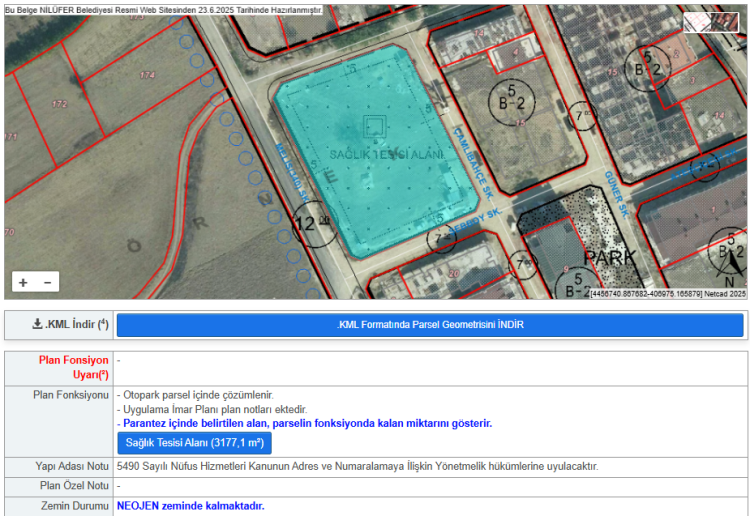Select parcel 174 on the map
The height and width of the screenshot is (516, 750).
[x=148, y=75]
